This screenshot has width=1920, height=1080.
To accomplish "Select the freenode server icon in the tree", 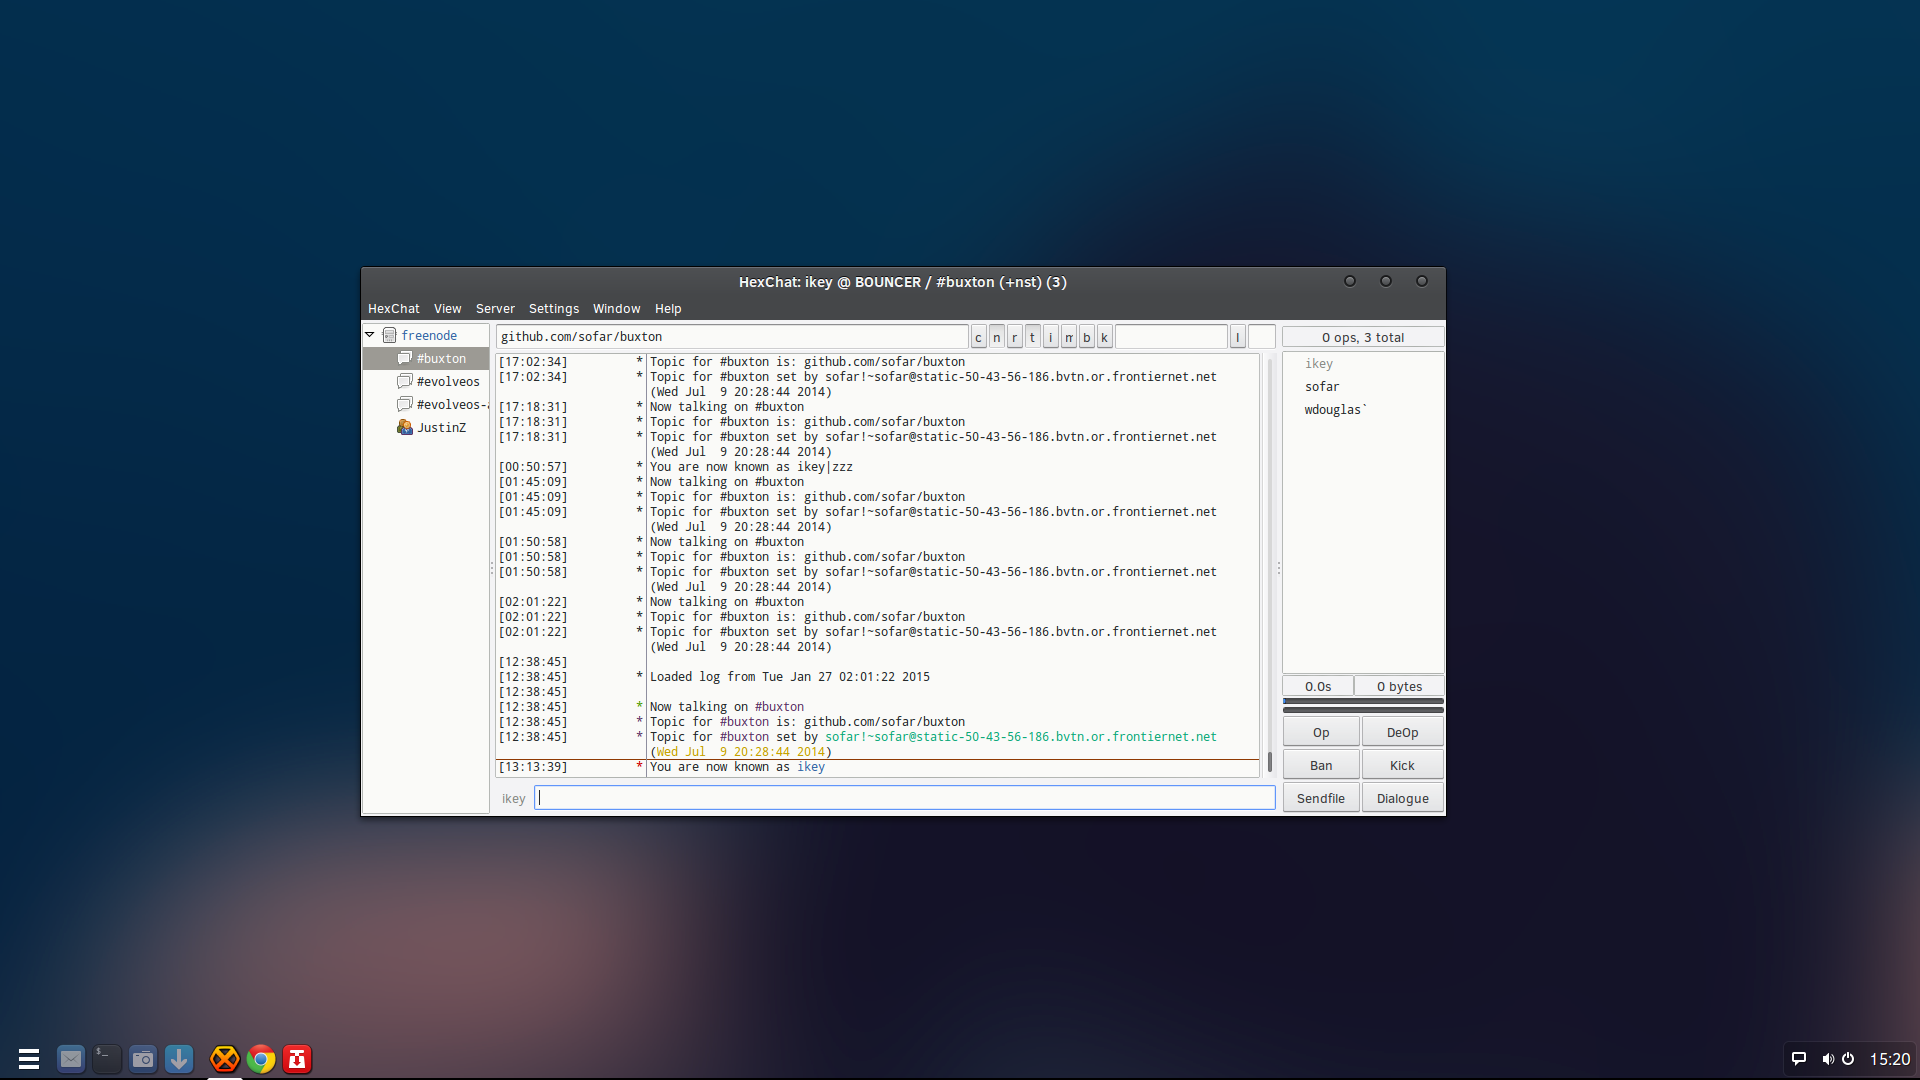I will 390,335.
